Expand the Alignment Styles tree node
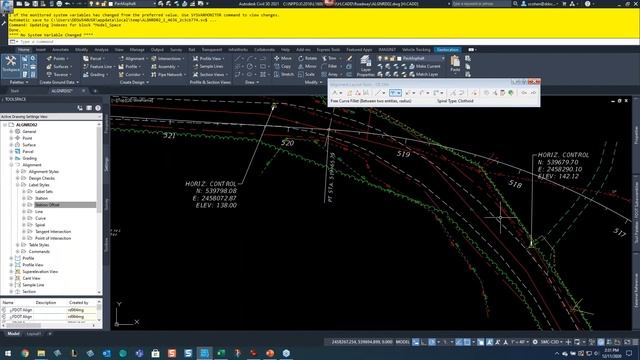The height and width of the screenshot is (360, 640). [x=18, y=171]
